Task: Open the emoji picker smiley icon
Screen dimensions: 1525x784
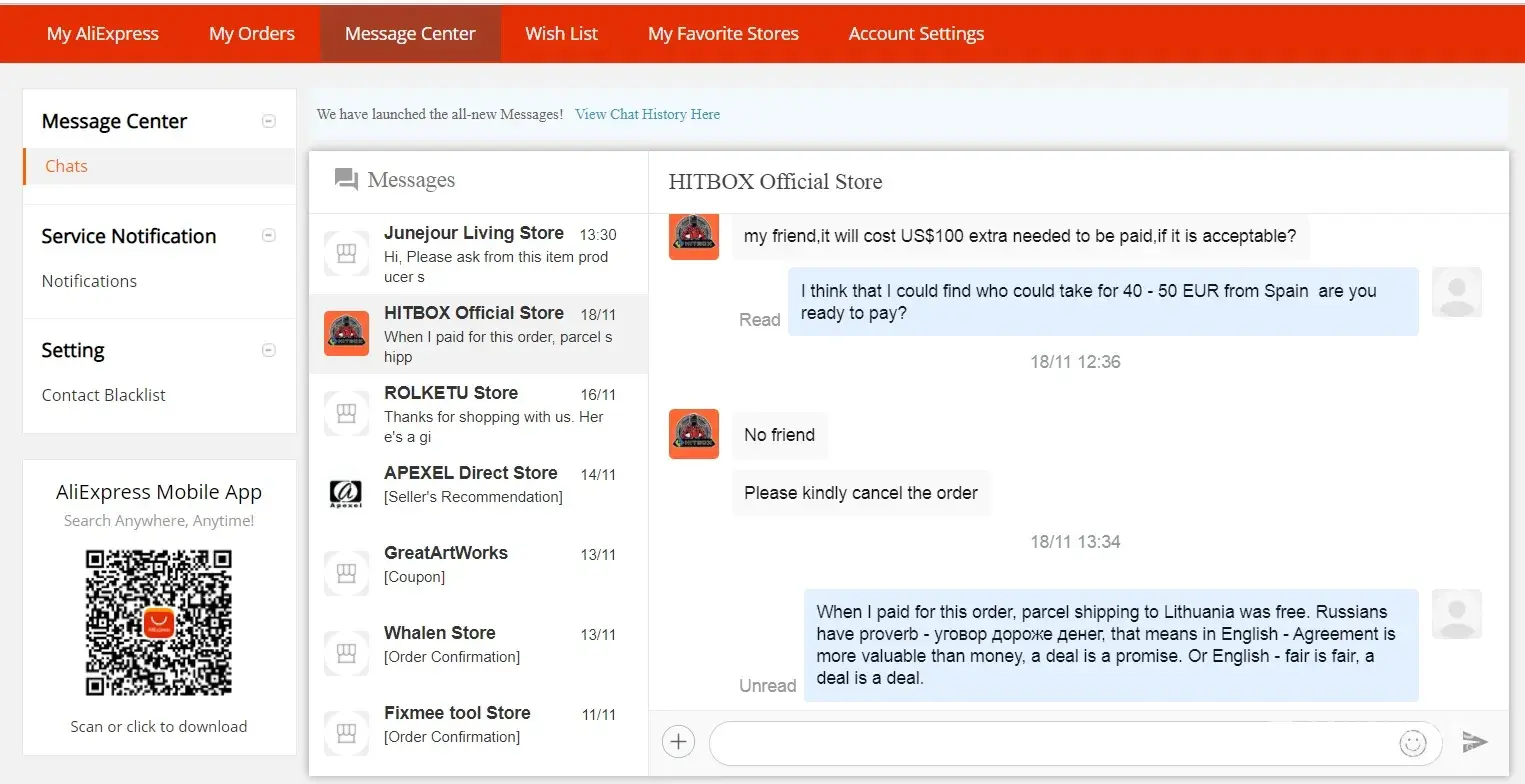Action: [x=1412, y=743]
